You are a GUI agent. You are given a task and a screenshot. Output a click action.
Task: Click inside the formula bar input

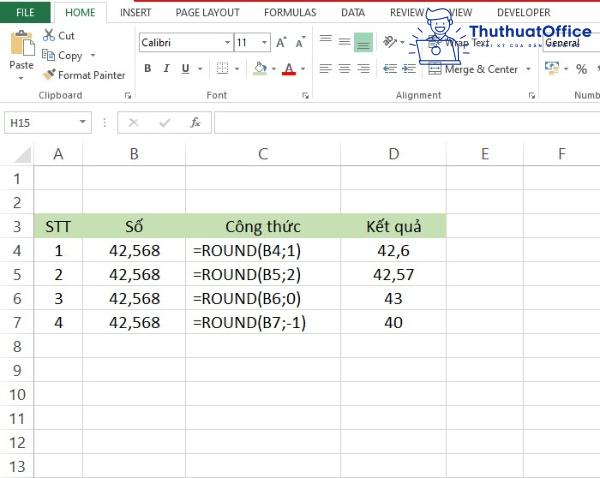(407, 123)
